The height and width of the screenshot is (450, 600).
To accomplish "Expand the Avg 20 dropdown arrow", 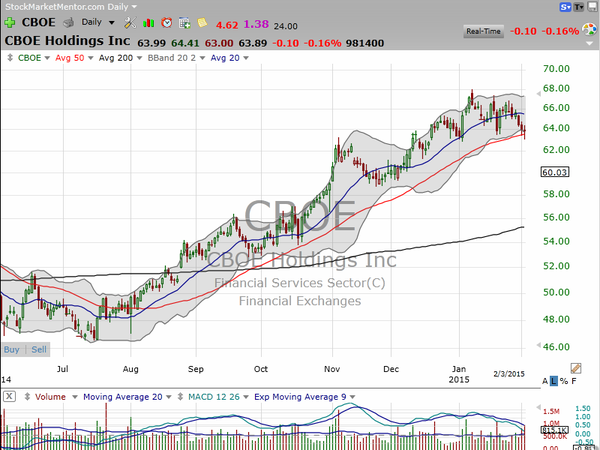I will 246,58.
